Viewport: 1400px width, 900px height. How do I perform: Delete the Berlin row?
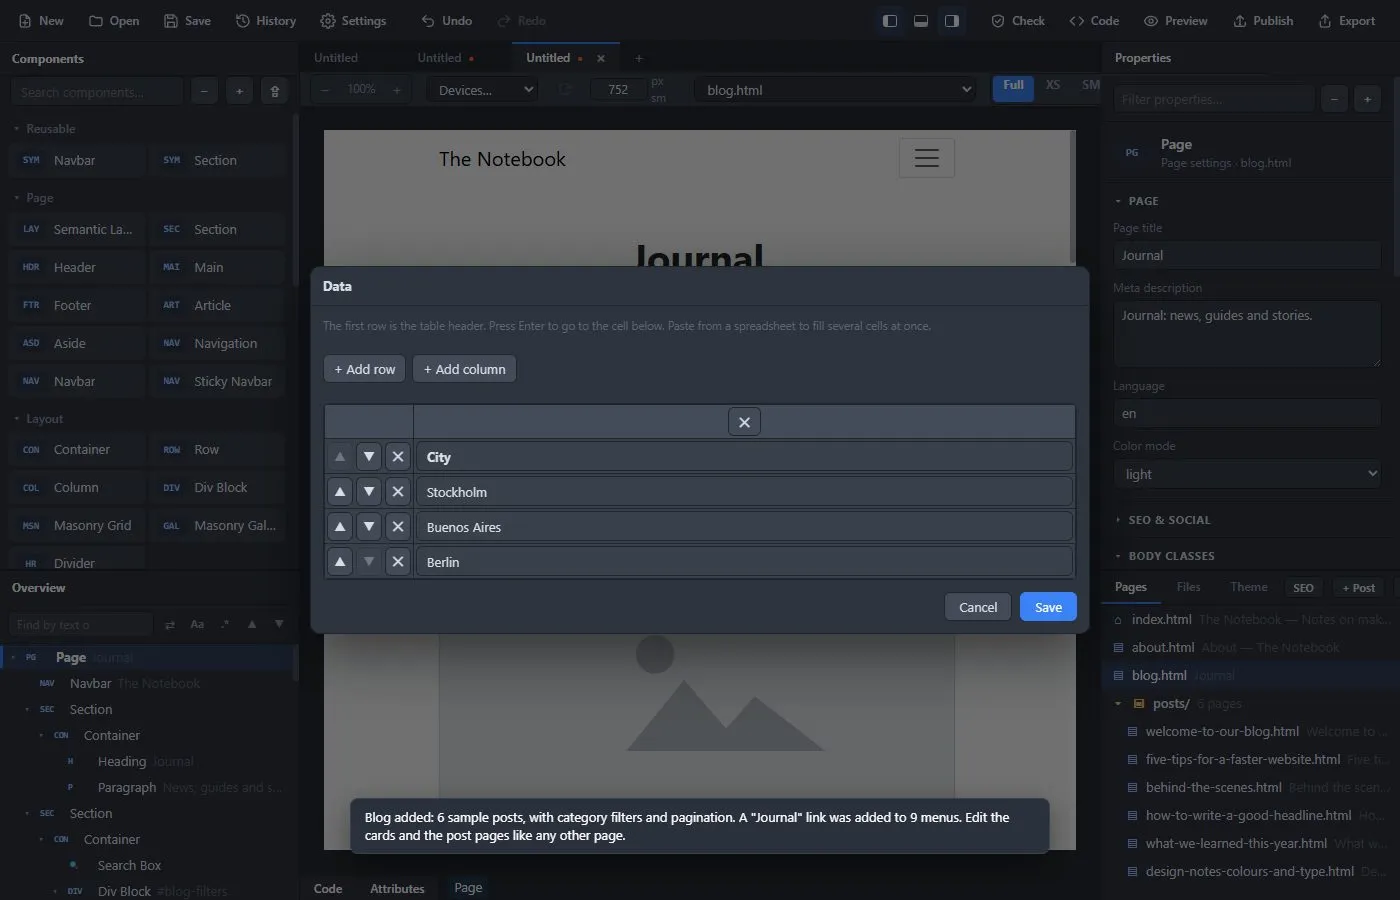[398, 562]
